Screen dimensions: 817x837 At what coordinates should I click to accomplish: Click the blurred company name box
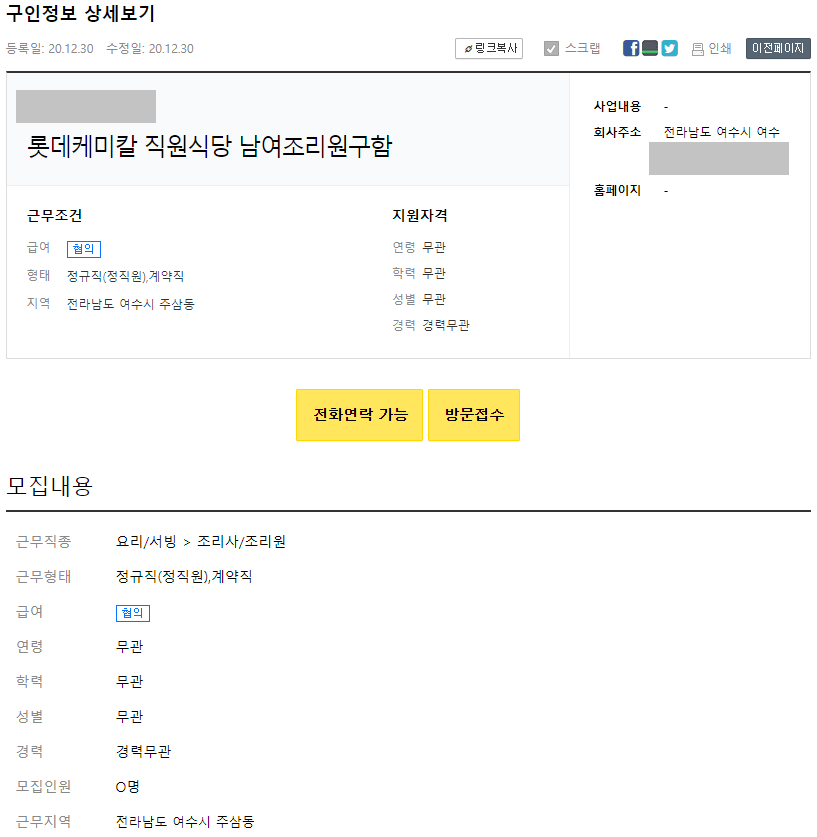tap(86, 106)
